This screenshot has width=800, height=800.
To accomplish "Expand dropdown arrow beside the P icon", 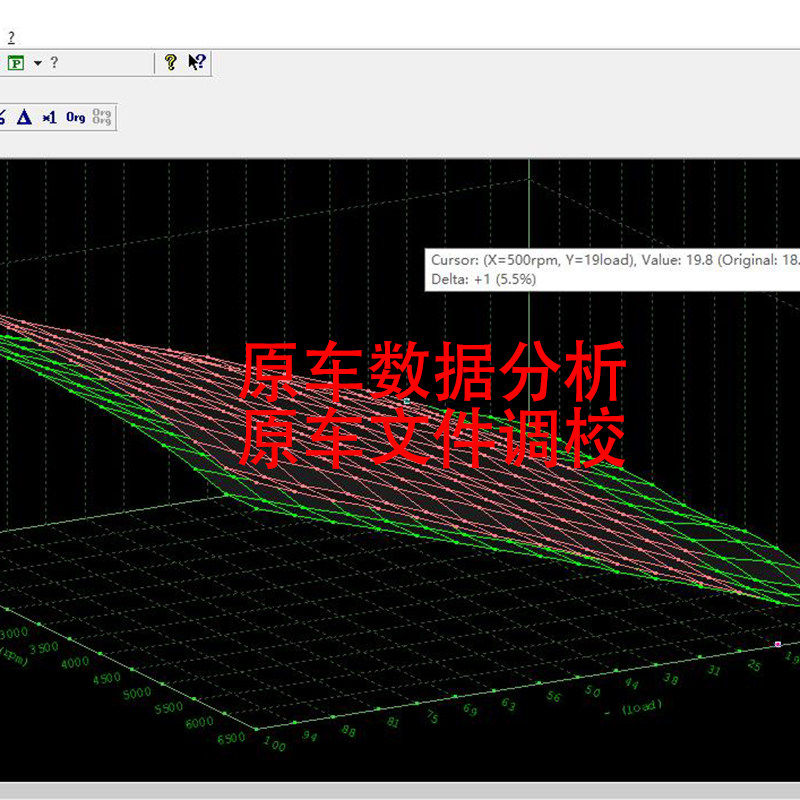I will pos(38,63).
